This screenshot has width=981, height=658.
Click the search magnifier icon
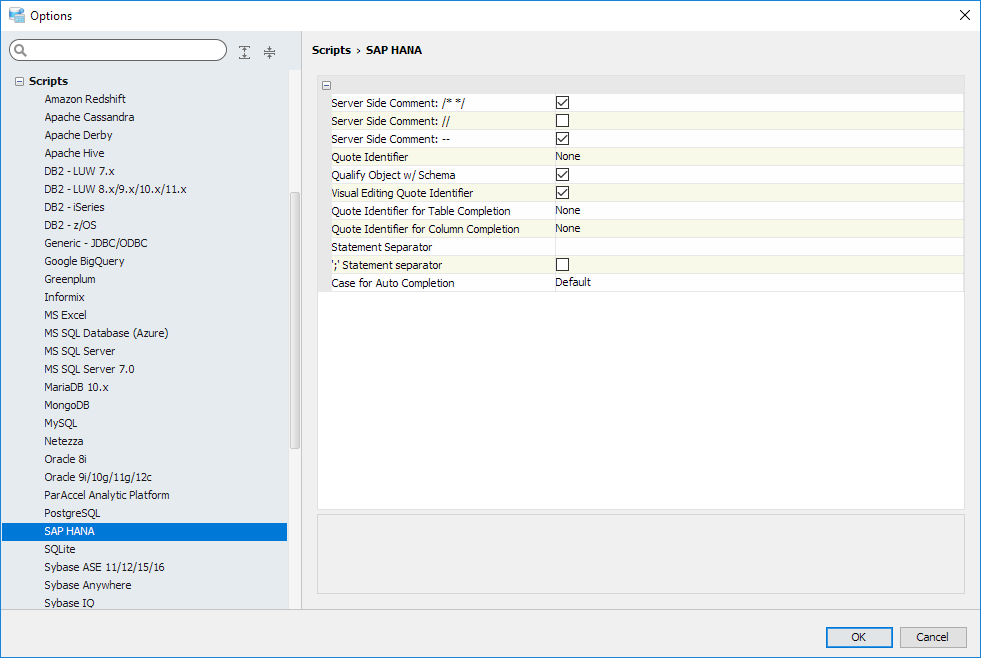[x=21, y=51]
